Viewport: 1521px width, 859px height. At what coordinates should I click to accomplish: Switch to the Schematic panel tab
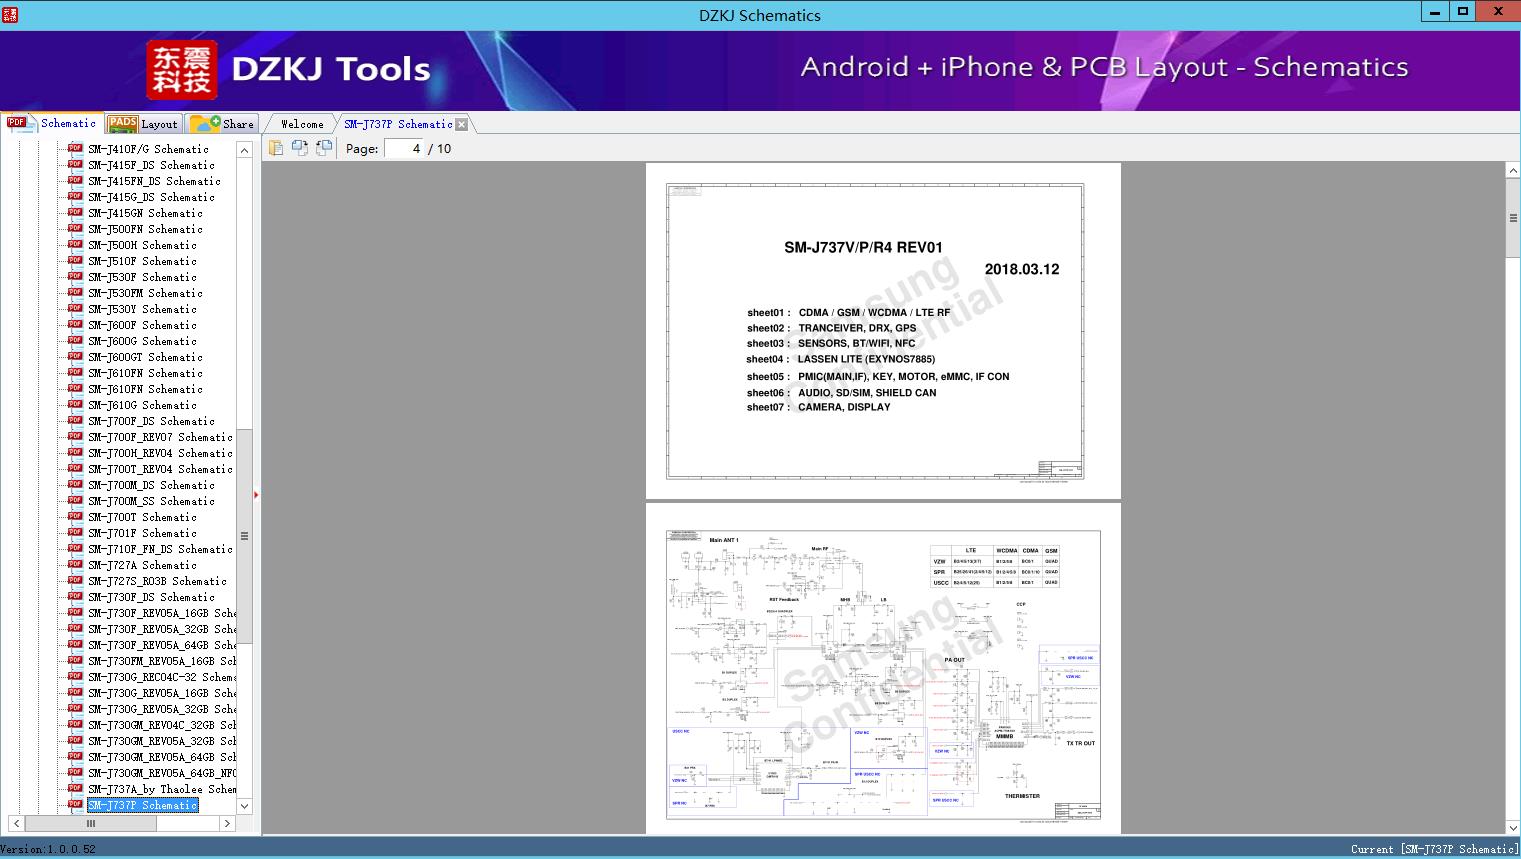tap(52, 123)
